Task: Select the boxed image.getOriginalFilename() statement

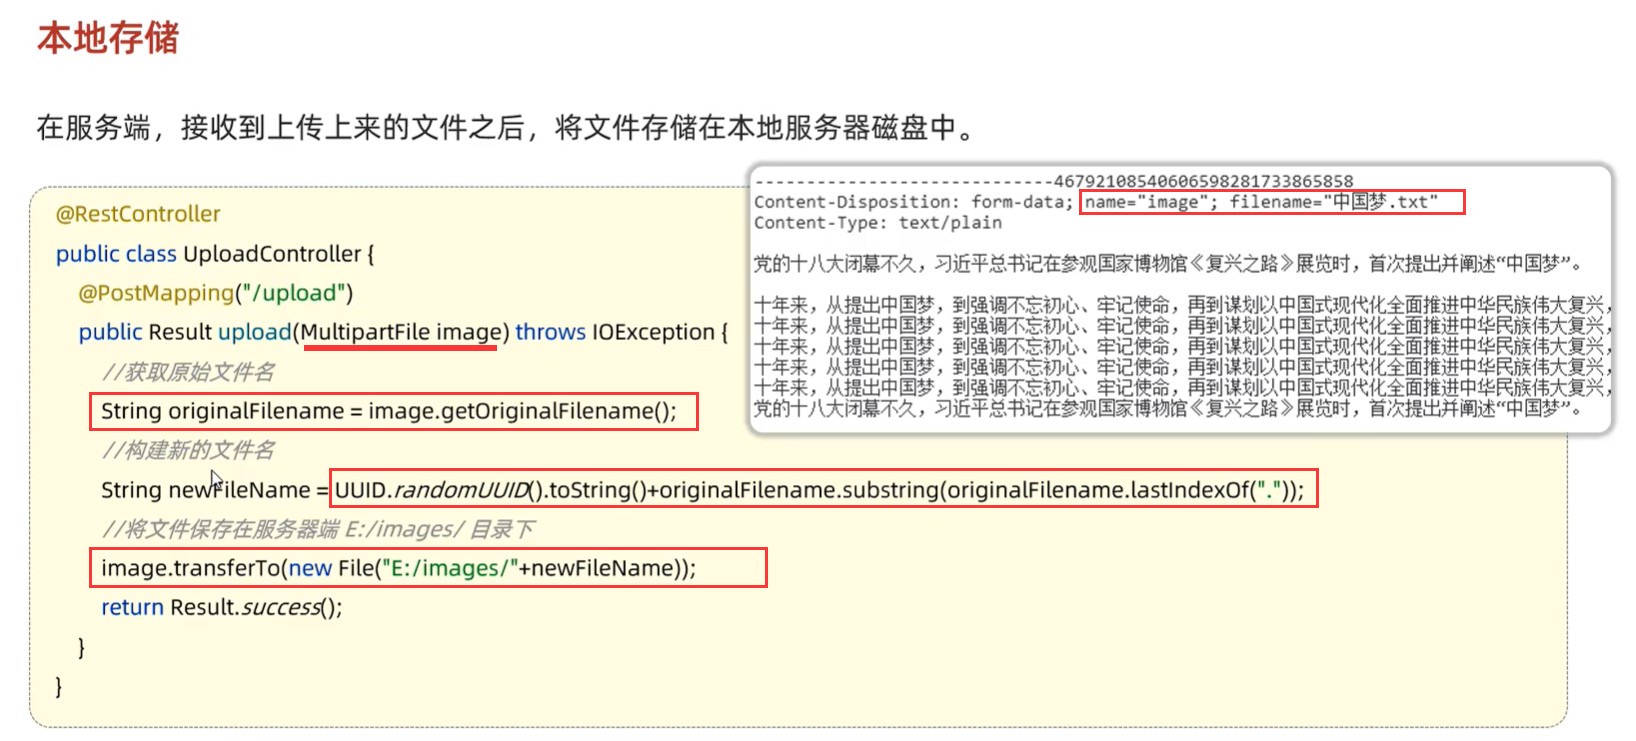Action: coord(392,411)
